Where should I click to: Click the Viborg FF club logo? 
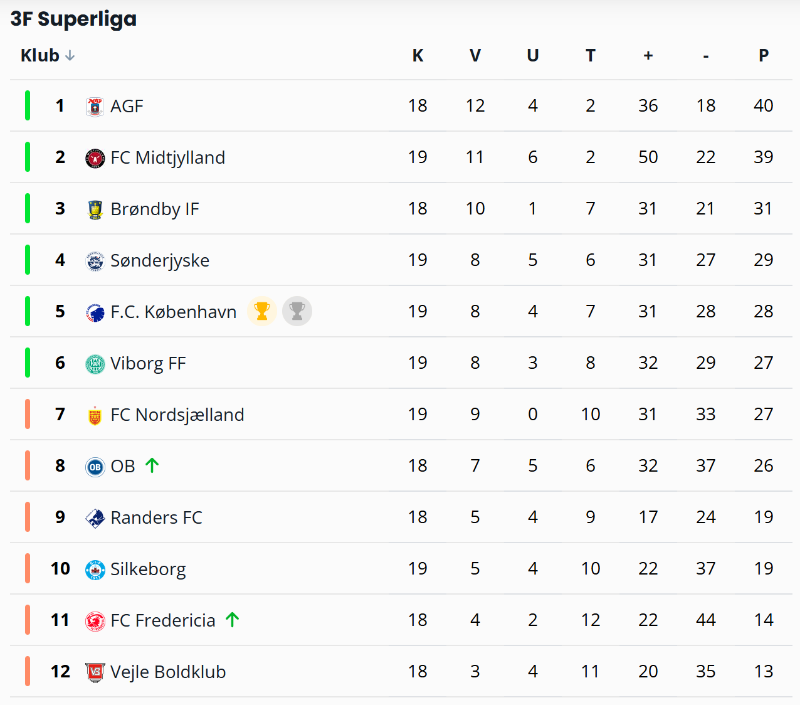pos(95,364)
